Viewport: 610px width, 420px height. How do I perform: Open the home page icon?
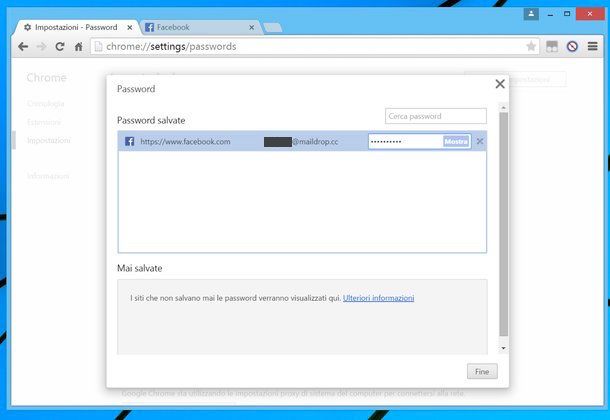click(x=79, y=47)
